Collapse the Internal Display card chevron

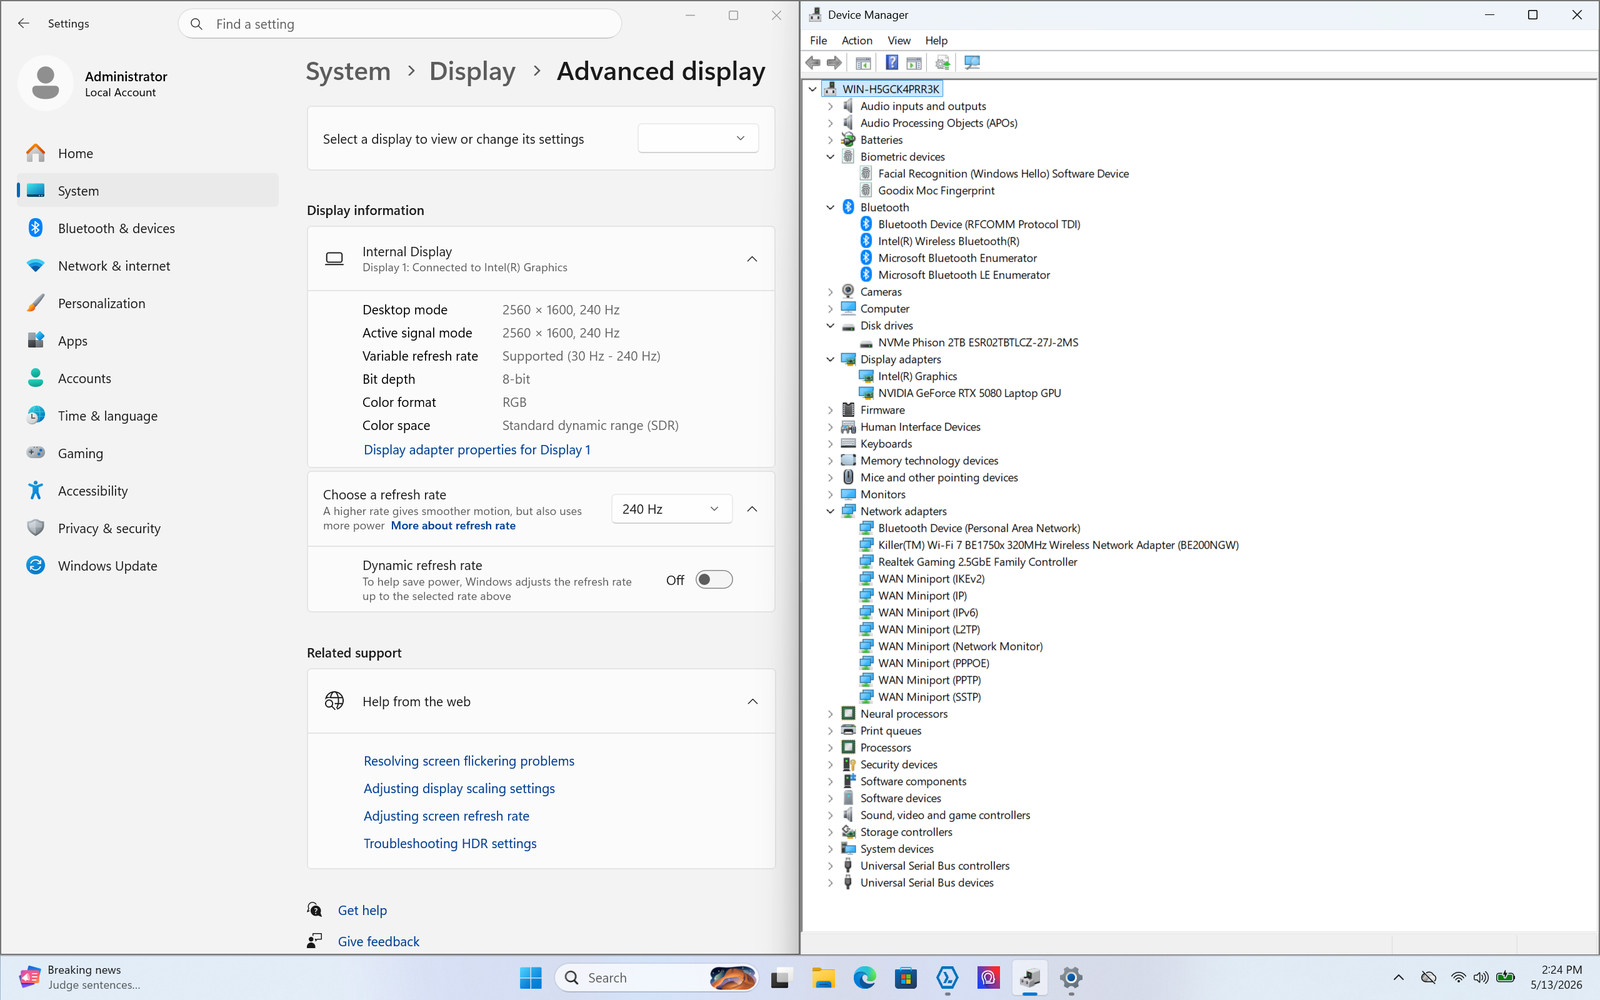tap(752, 259)
